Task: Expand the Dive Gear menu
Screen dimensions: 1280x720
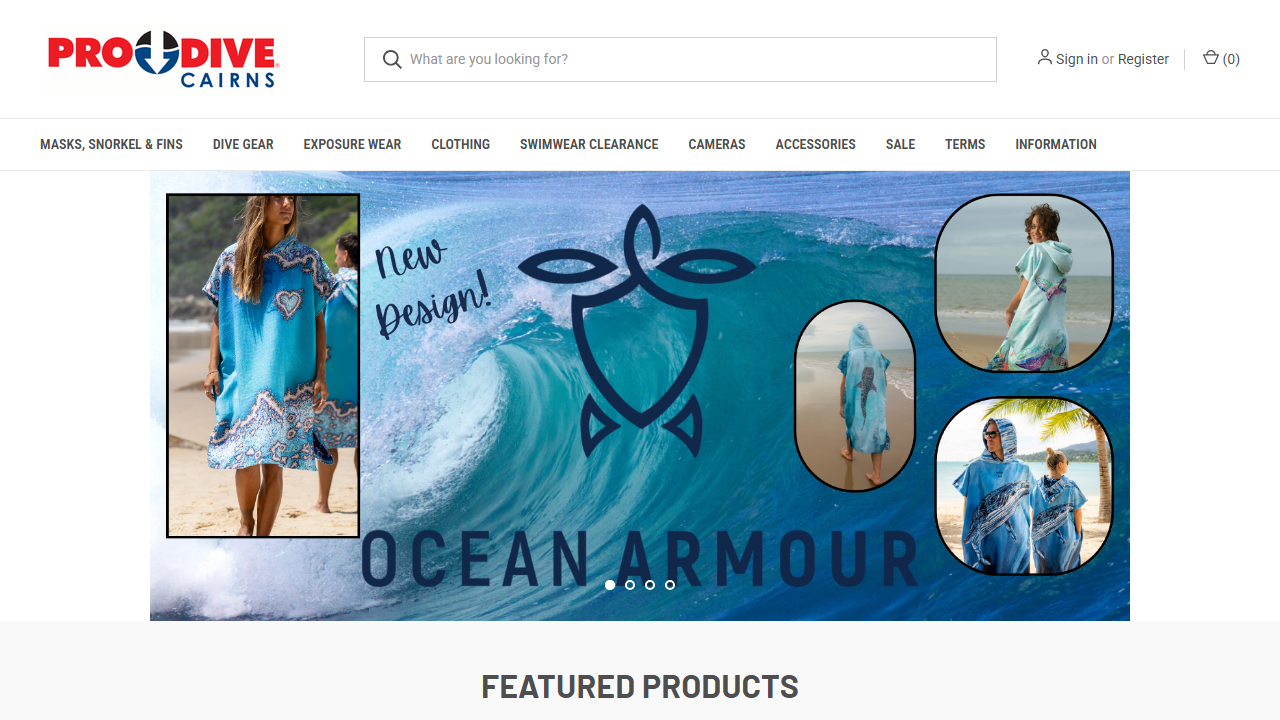Action: (x=243, y=144)
